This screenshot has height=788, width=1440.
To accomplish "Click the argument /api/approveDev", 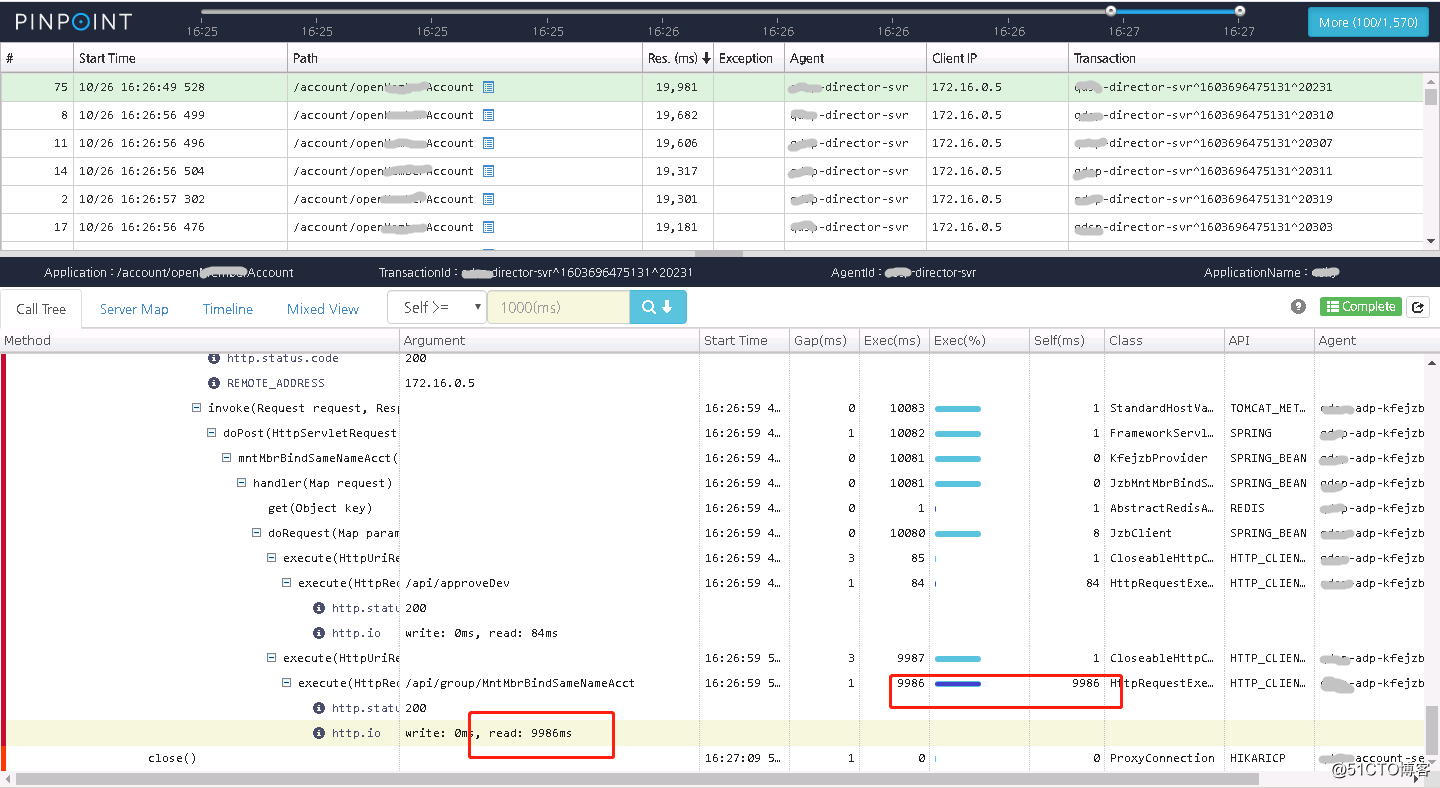I will pyautogui.click(x=458, y=583).
